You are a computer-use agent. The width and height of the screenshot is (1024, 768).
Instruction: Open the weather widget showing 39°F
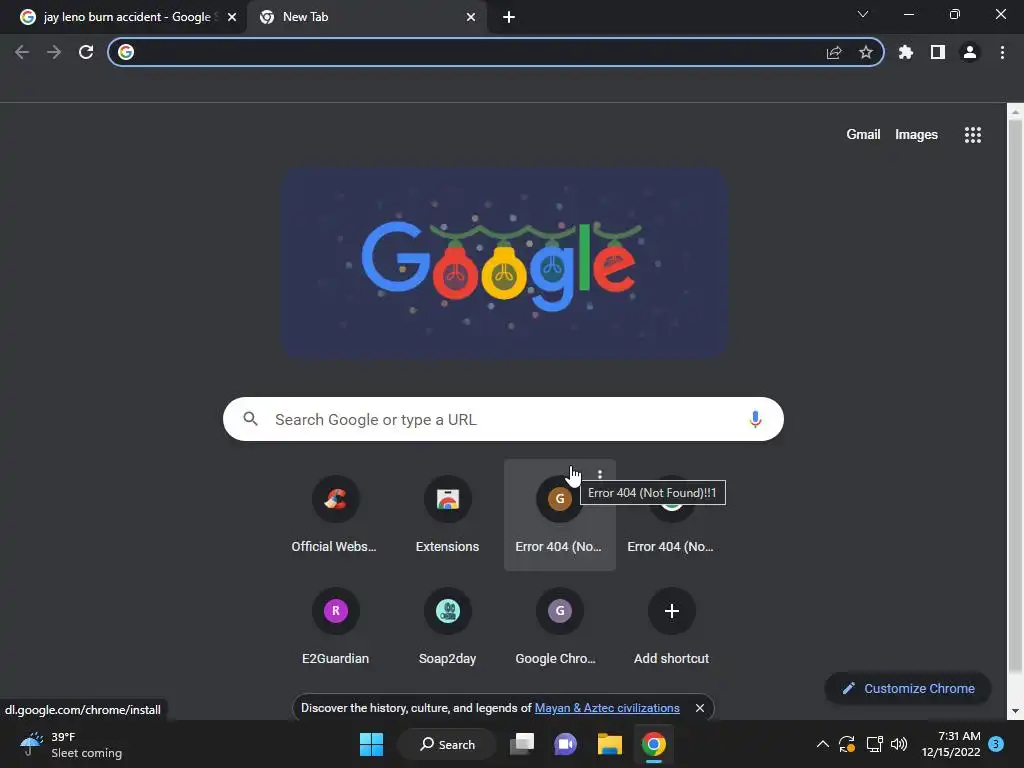(x=71, y=744)
